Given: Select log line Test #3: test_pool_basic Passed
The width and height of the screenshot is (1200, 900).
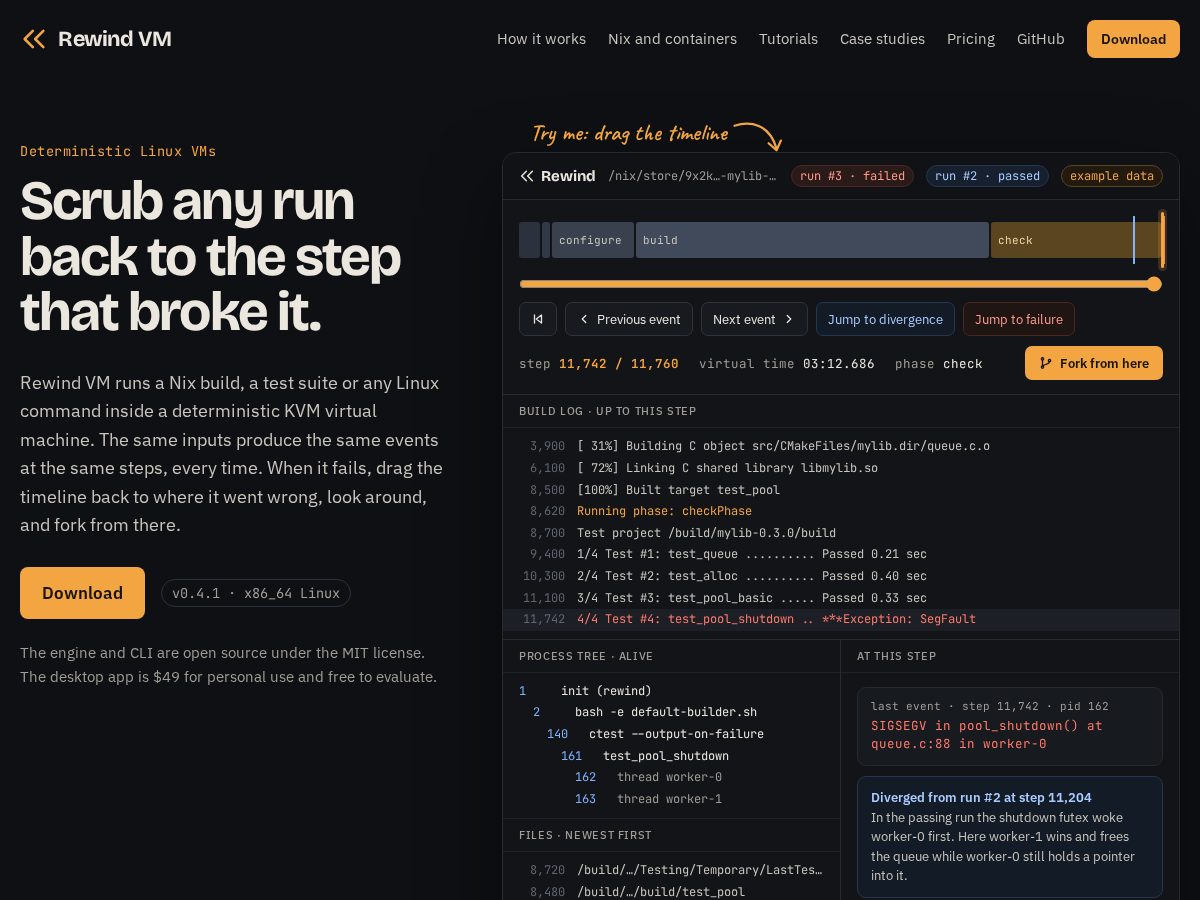Looking at the screenshot, I should click(841, 598).
